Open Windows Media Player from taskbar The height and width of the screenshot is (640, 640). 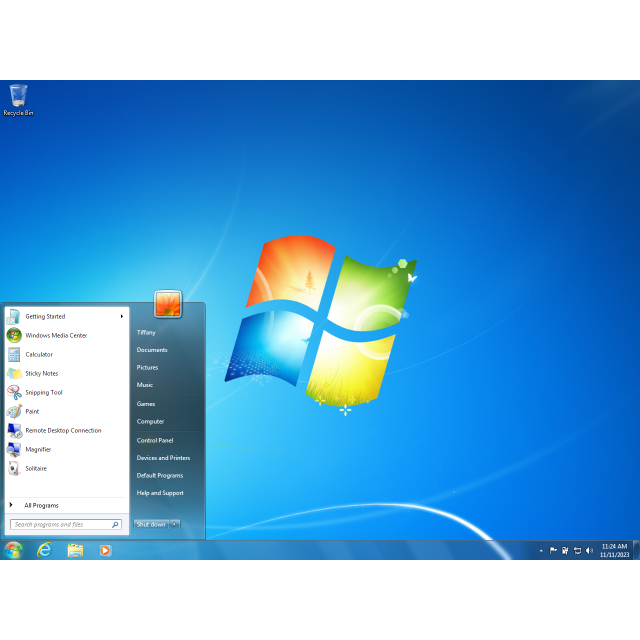(x=105, y=550)
